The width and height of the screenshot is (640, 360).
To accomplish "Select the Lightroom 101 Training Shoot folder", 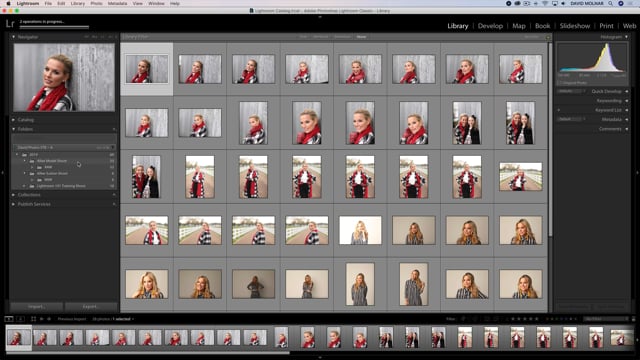I will [61, 186].
